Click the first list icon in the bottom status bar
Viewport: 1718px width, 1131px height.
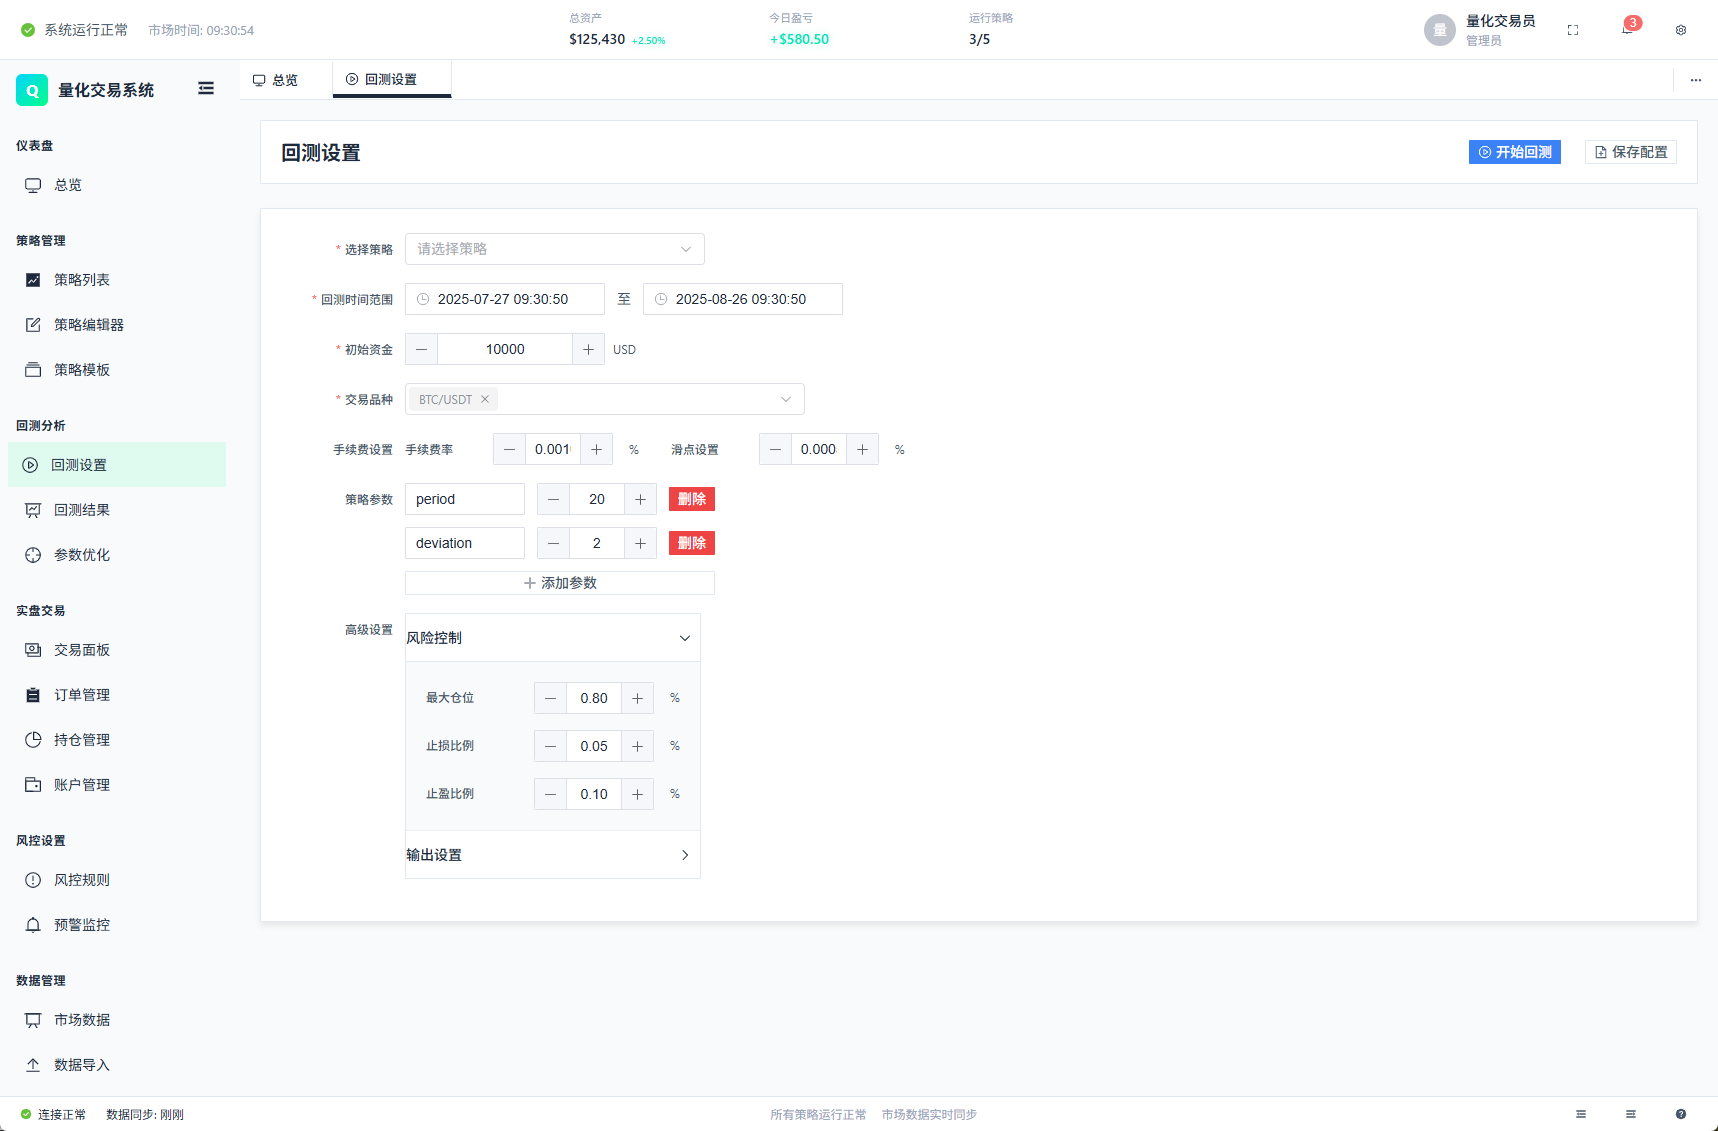pos(1581,1114)
